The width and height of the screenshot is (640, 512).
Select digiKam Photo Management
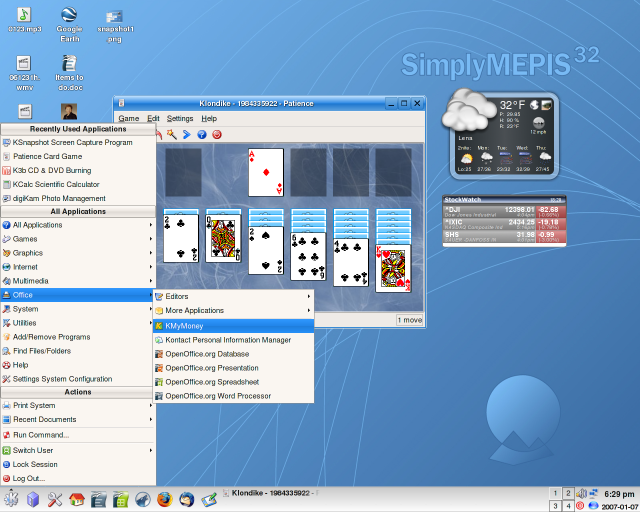(78, 198)
